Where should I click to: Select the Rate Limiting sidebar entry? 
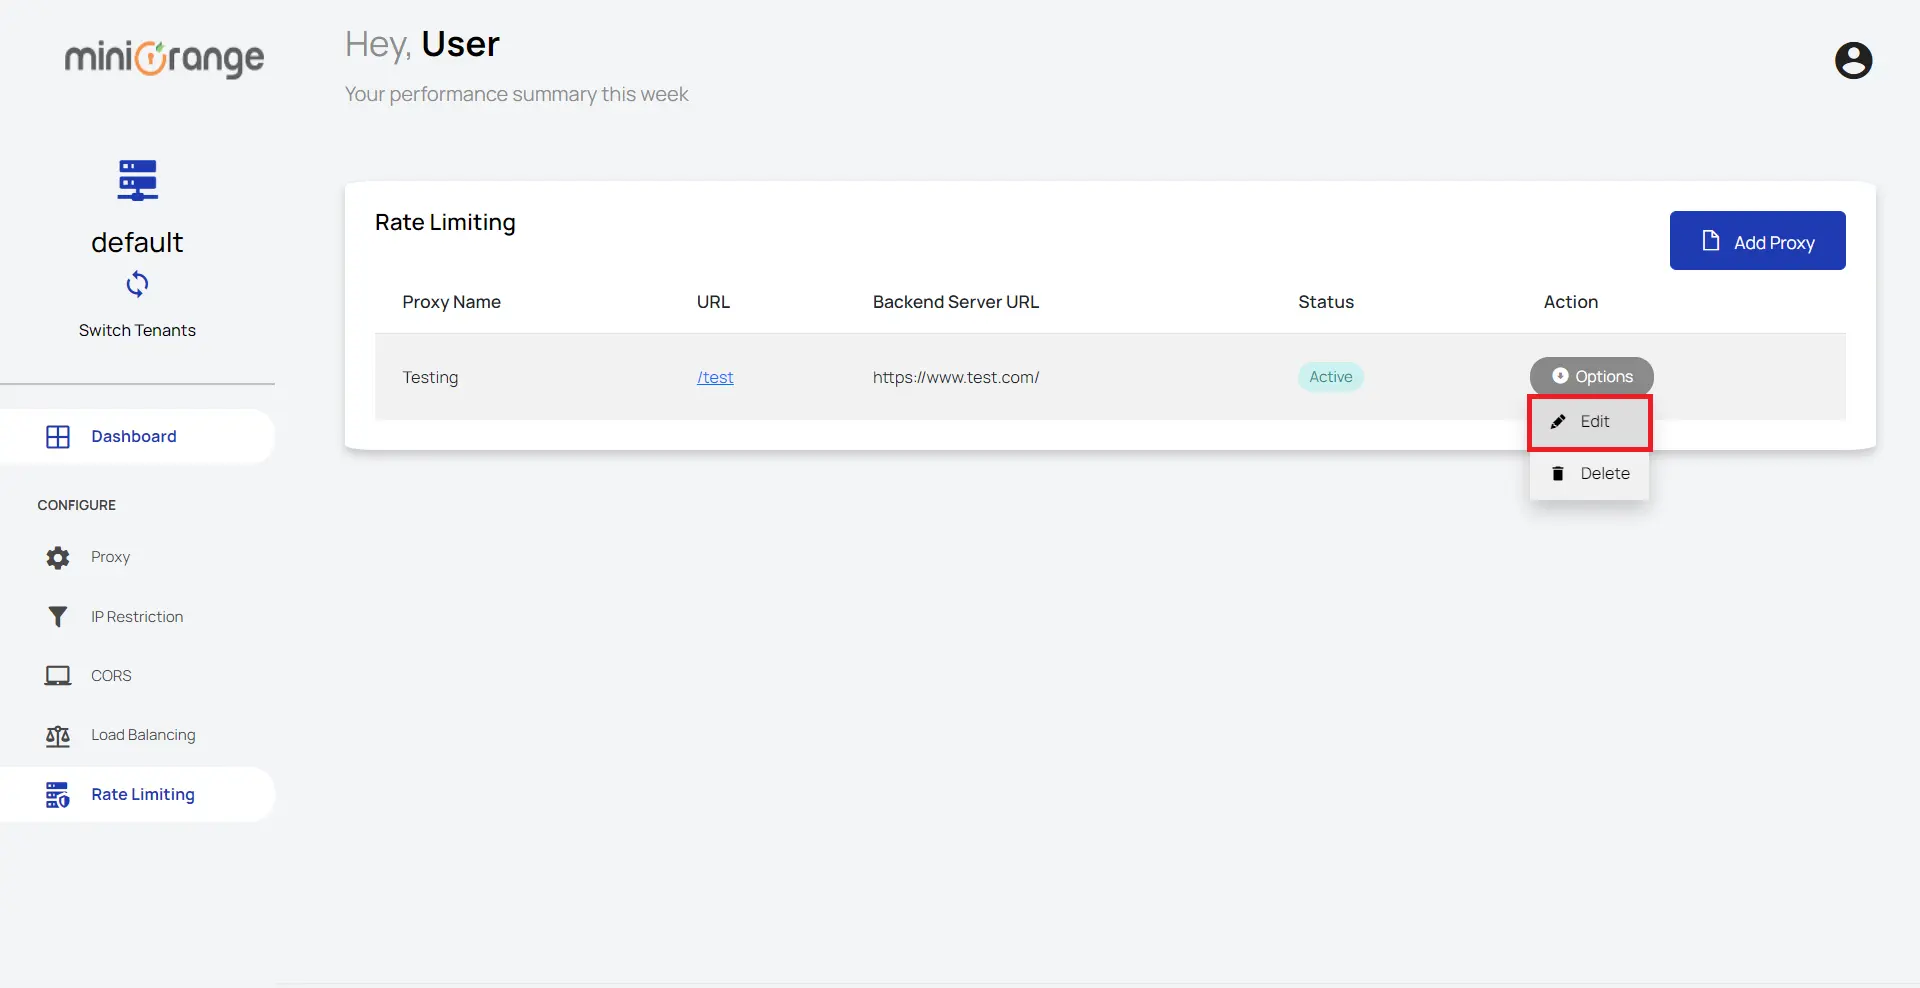(142, 793)
